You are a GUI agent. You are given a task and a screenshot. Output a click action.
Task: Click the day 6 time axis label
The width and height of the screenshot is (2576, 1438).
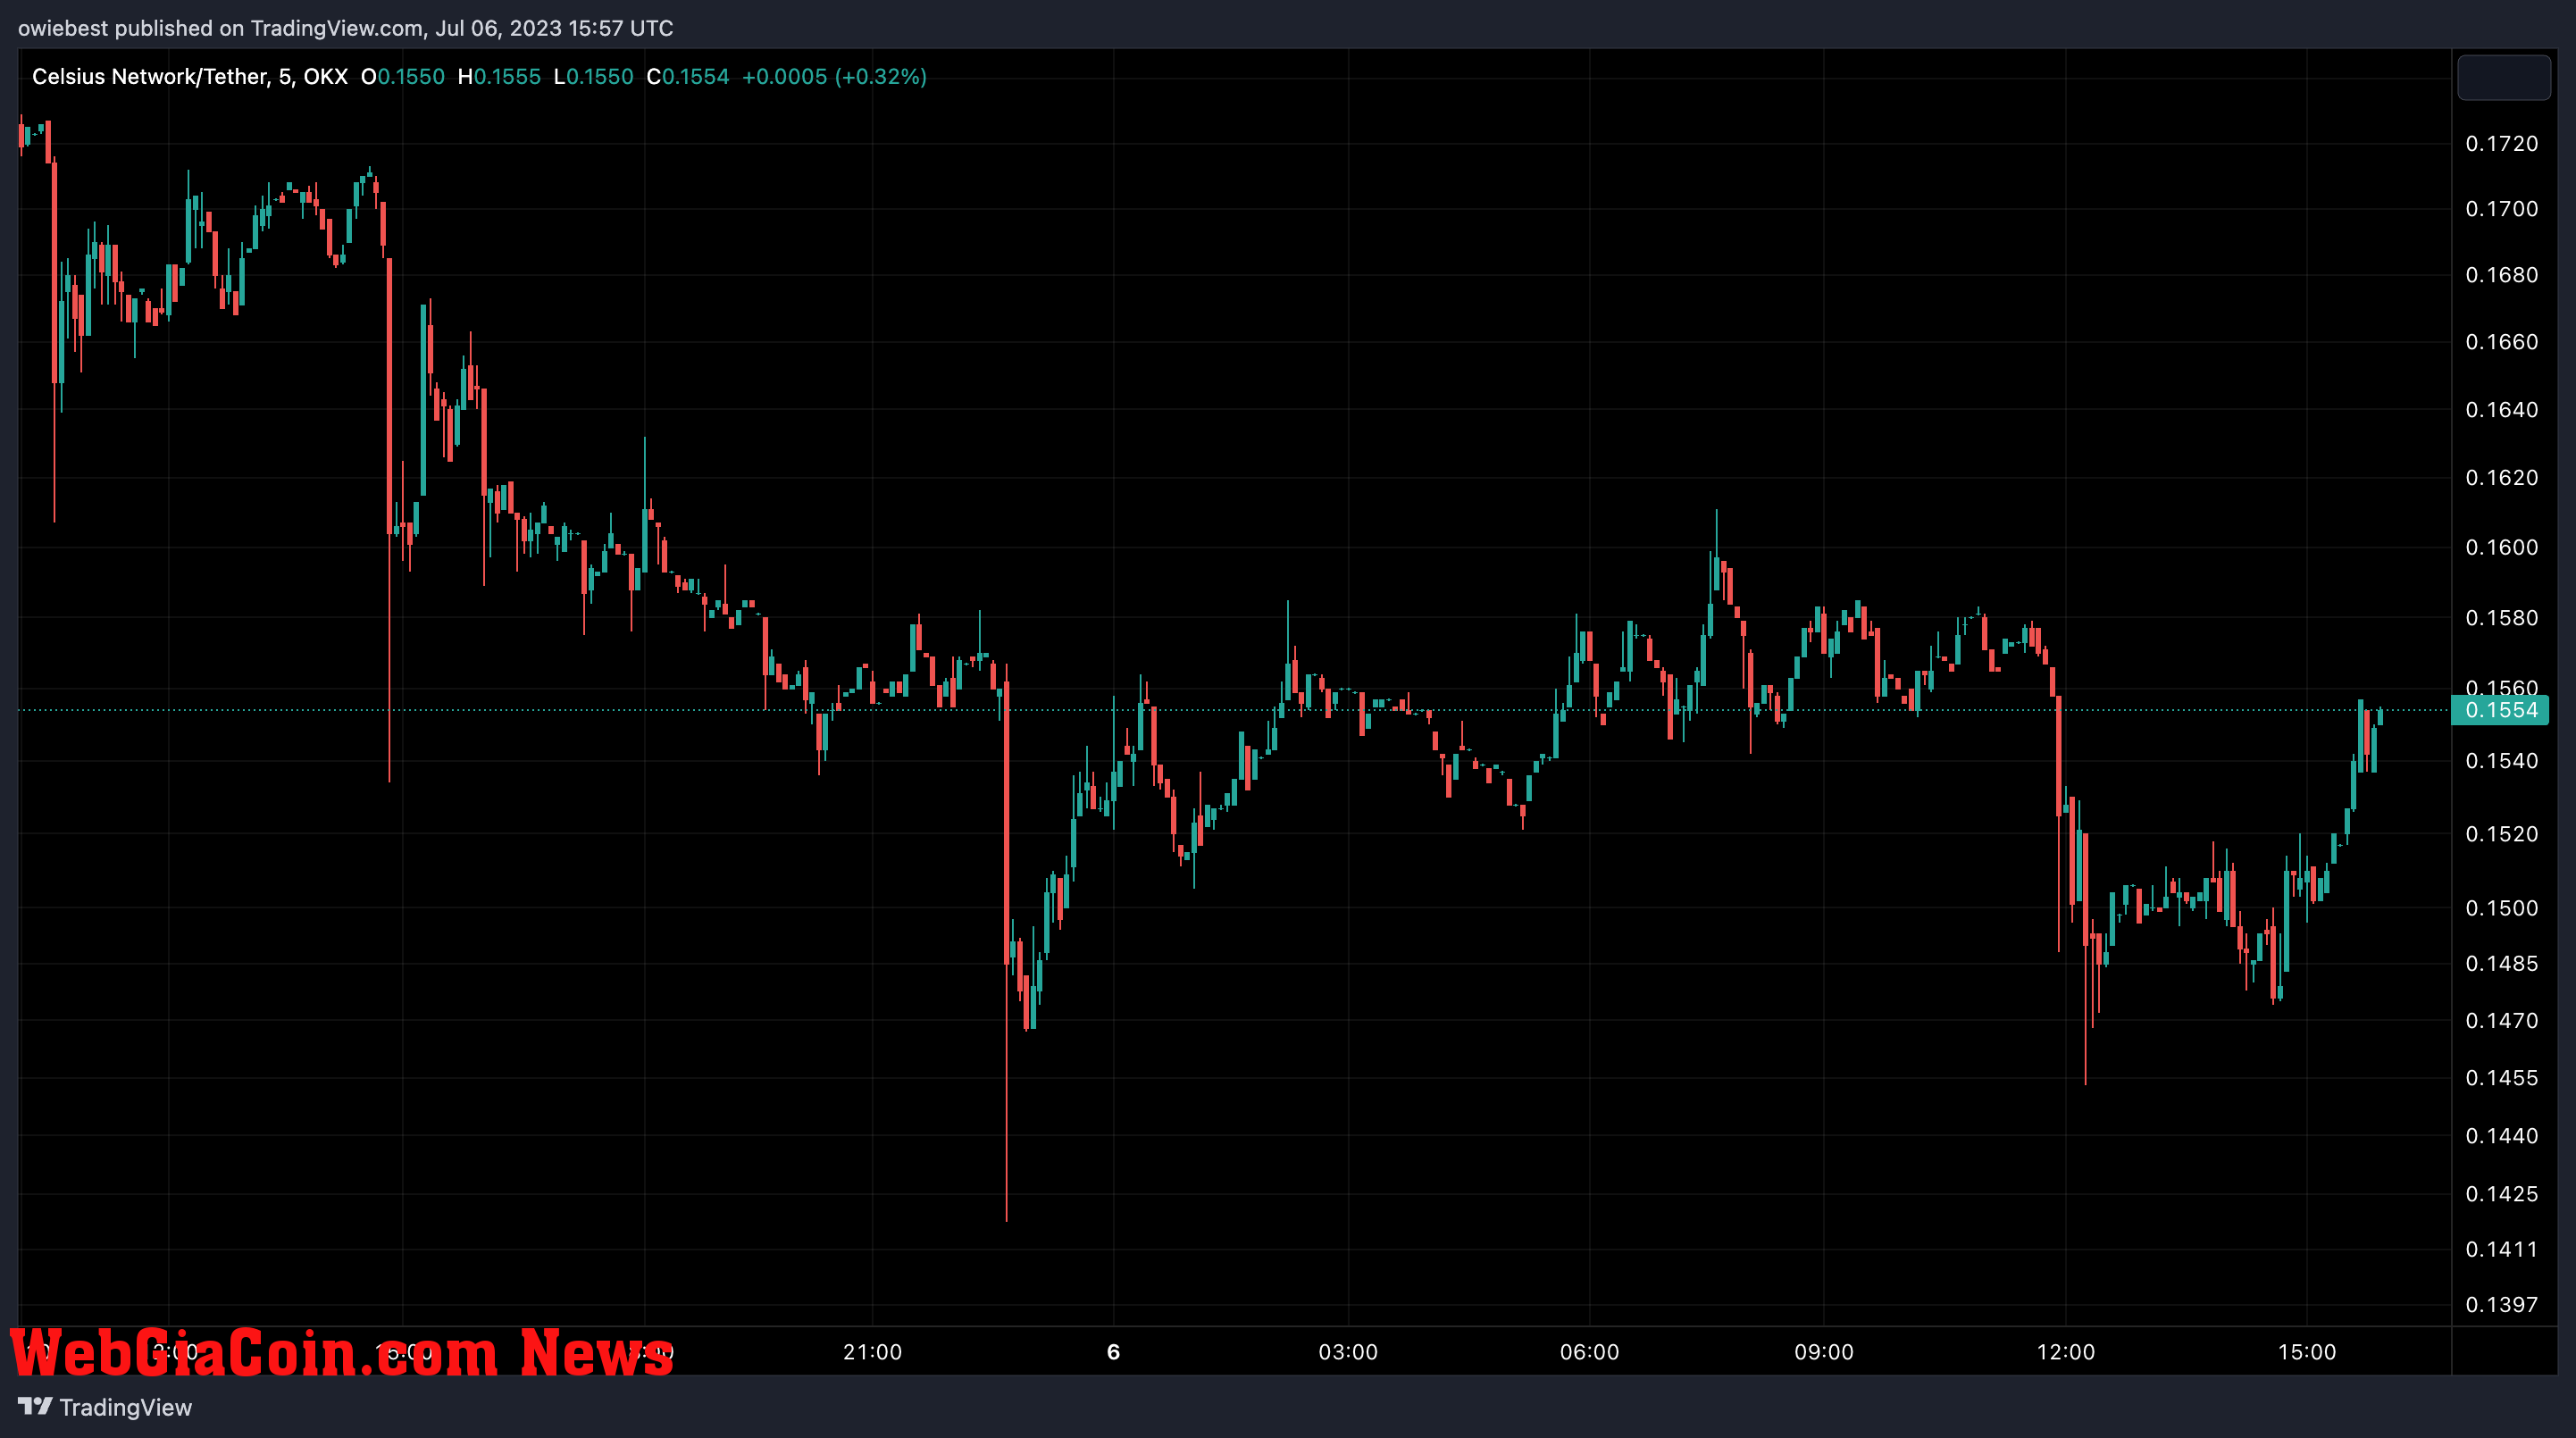[1113, 1352]
